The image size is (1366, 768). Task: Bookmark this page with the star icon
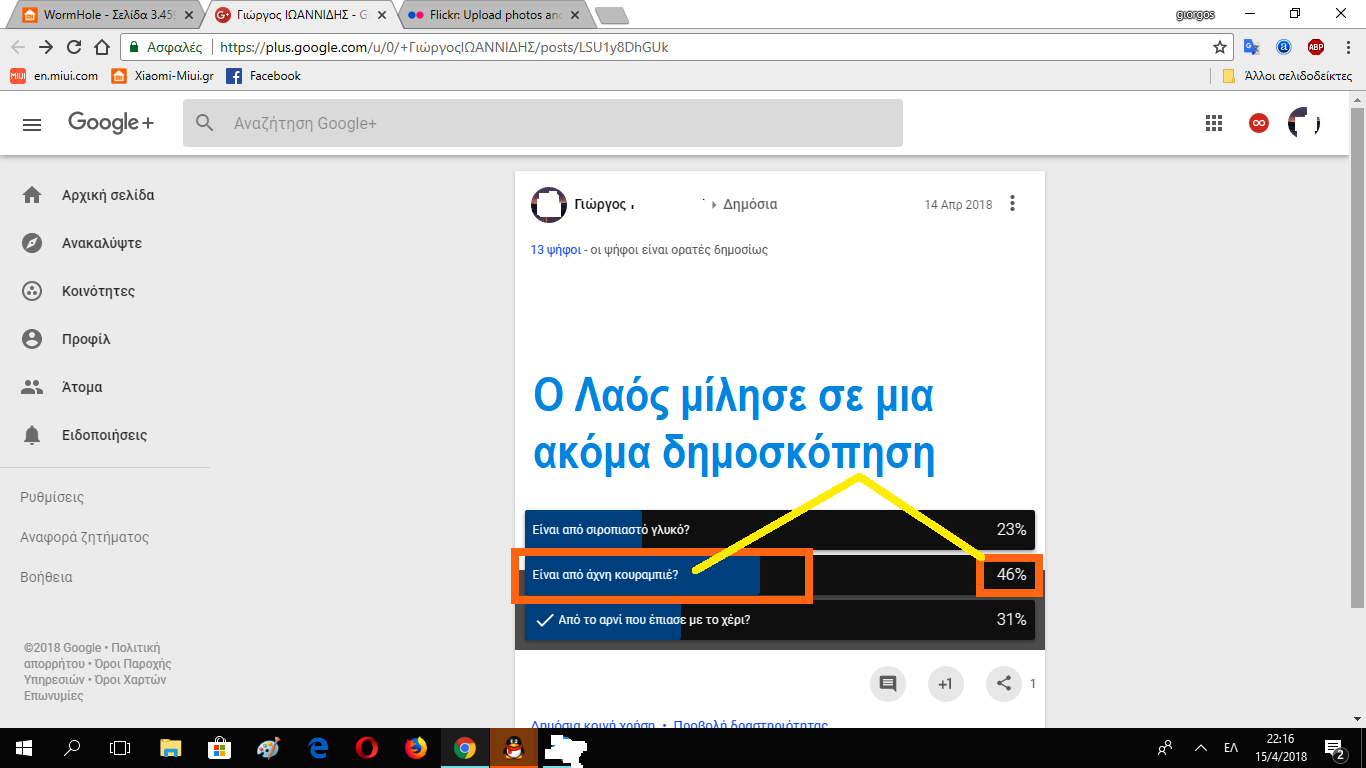coord(1219,47)
